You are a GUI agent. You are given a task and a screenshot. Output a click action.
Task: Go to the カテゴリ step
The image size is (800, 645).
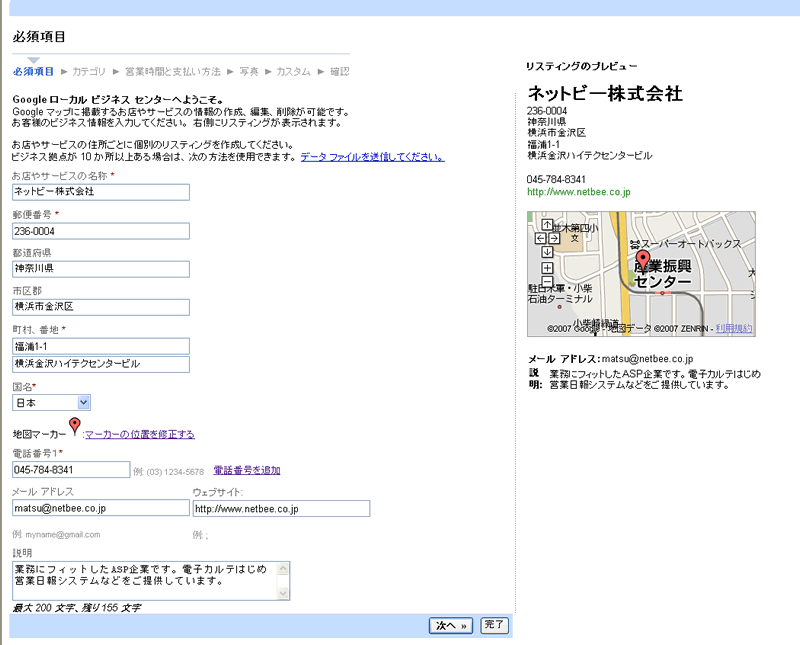89,71
